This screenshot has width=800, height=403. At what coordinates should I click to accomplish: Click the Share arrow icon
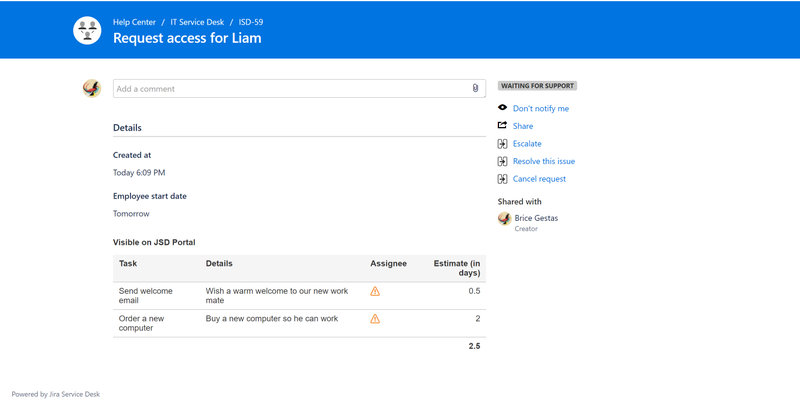point(503,126)
